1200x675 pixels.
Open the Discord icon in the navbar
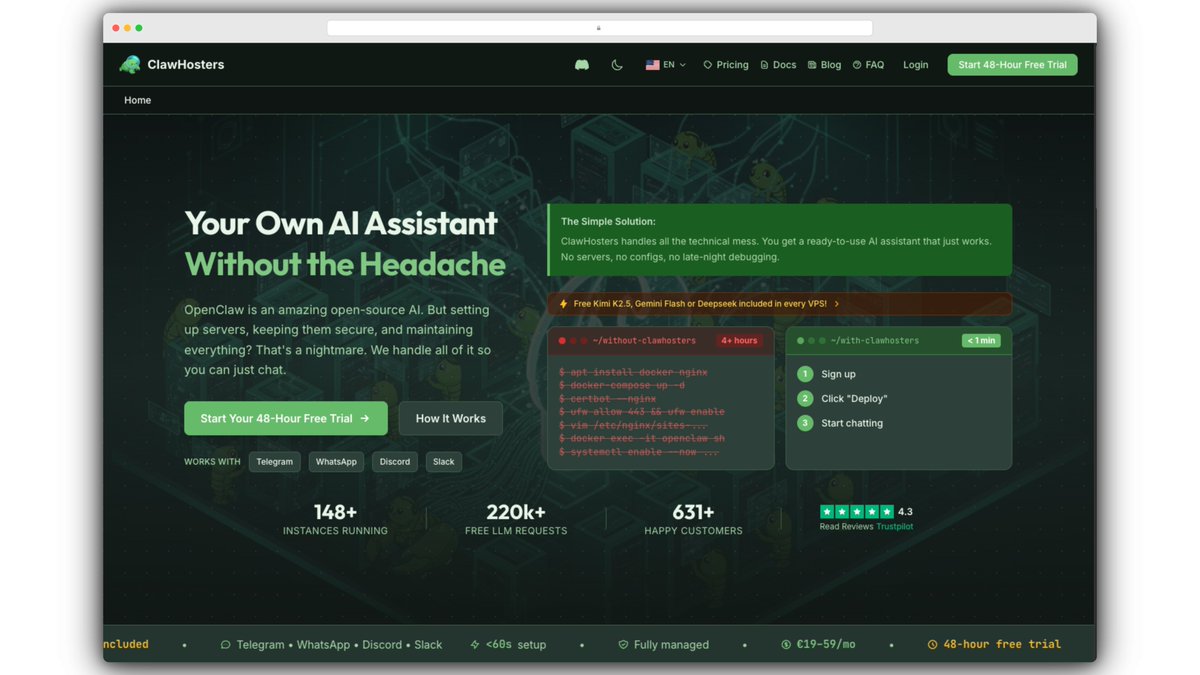[x=582, y=65]
